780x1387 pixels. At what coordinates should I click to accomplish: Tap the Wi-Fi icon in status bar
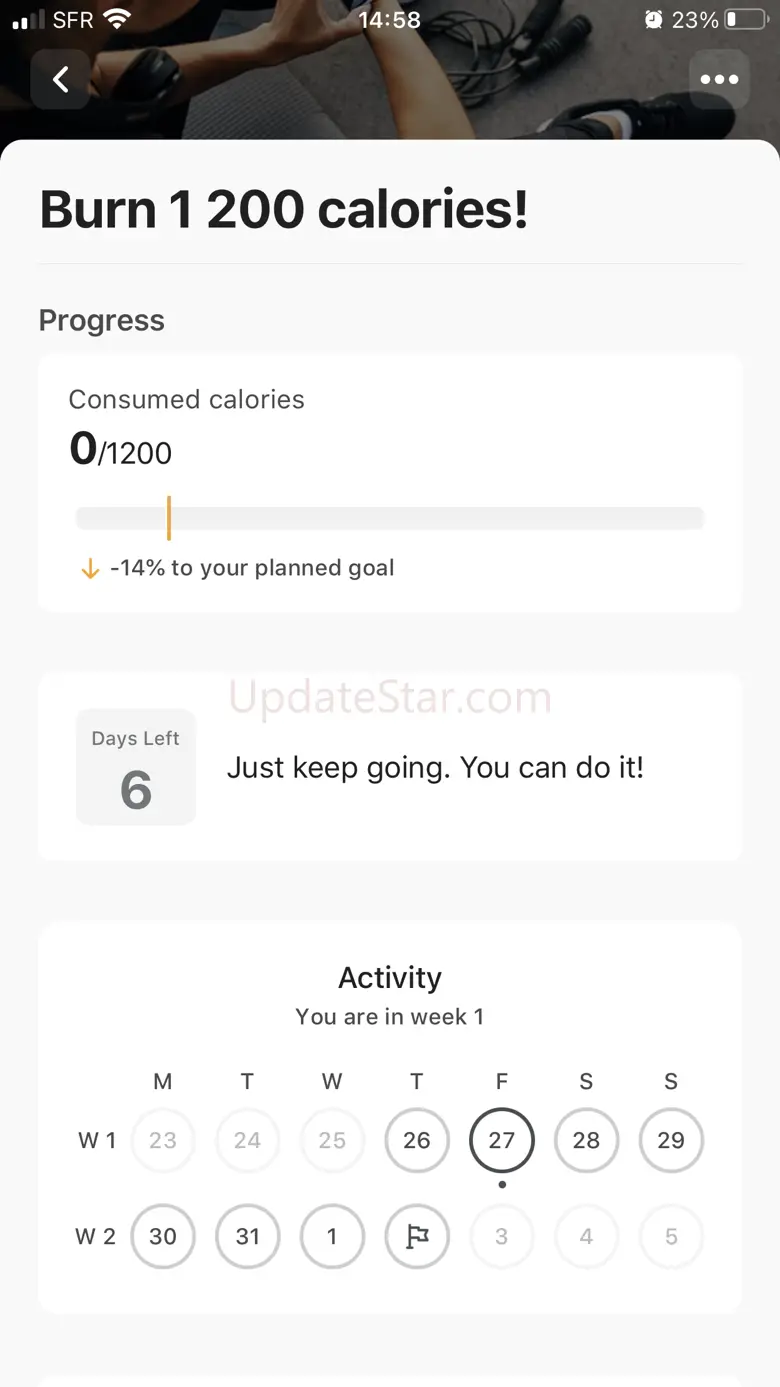point(118,20)
